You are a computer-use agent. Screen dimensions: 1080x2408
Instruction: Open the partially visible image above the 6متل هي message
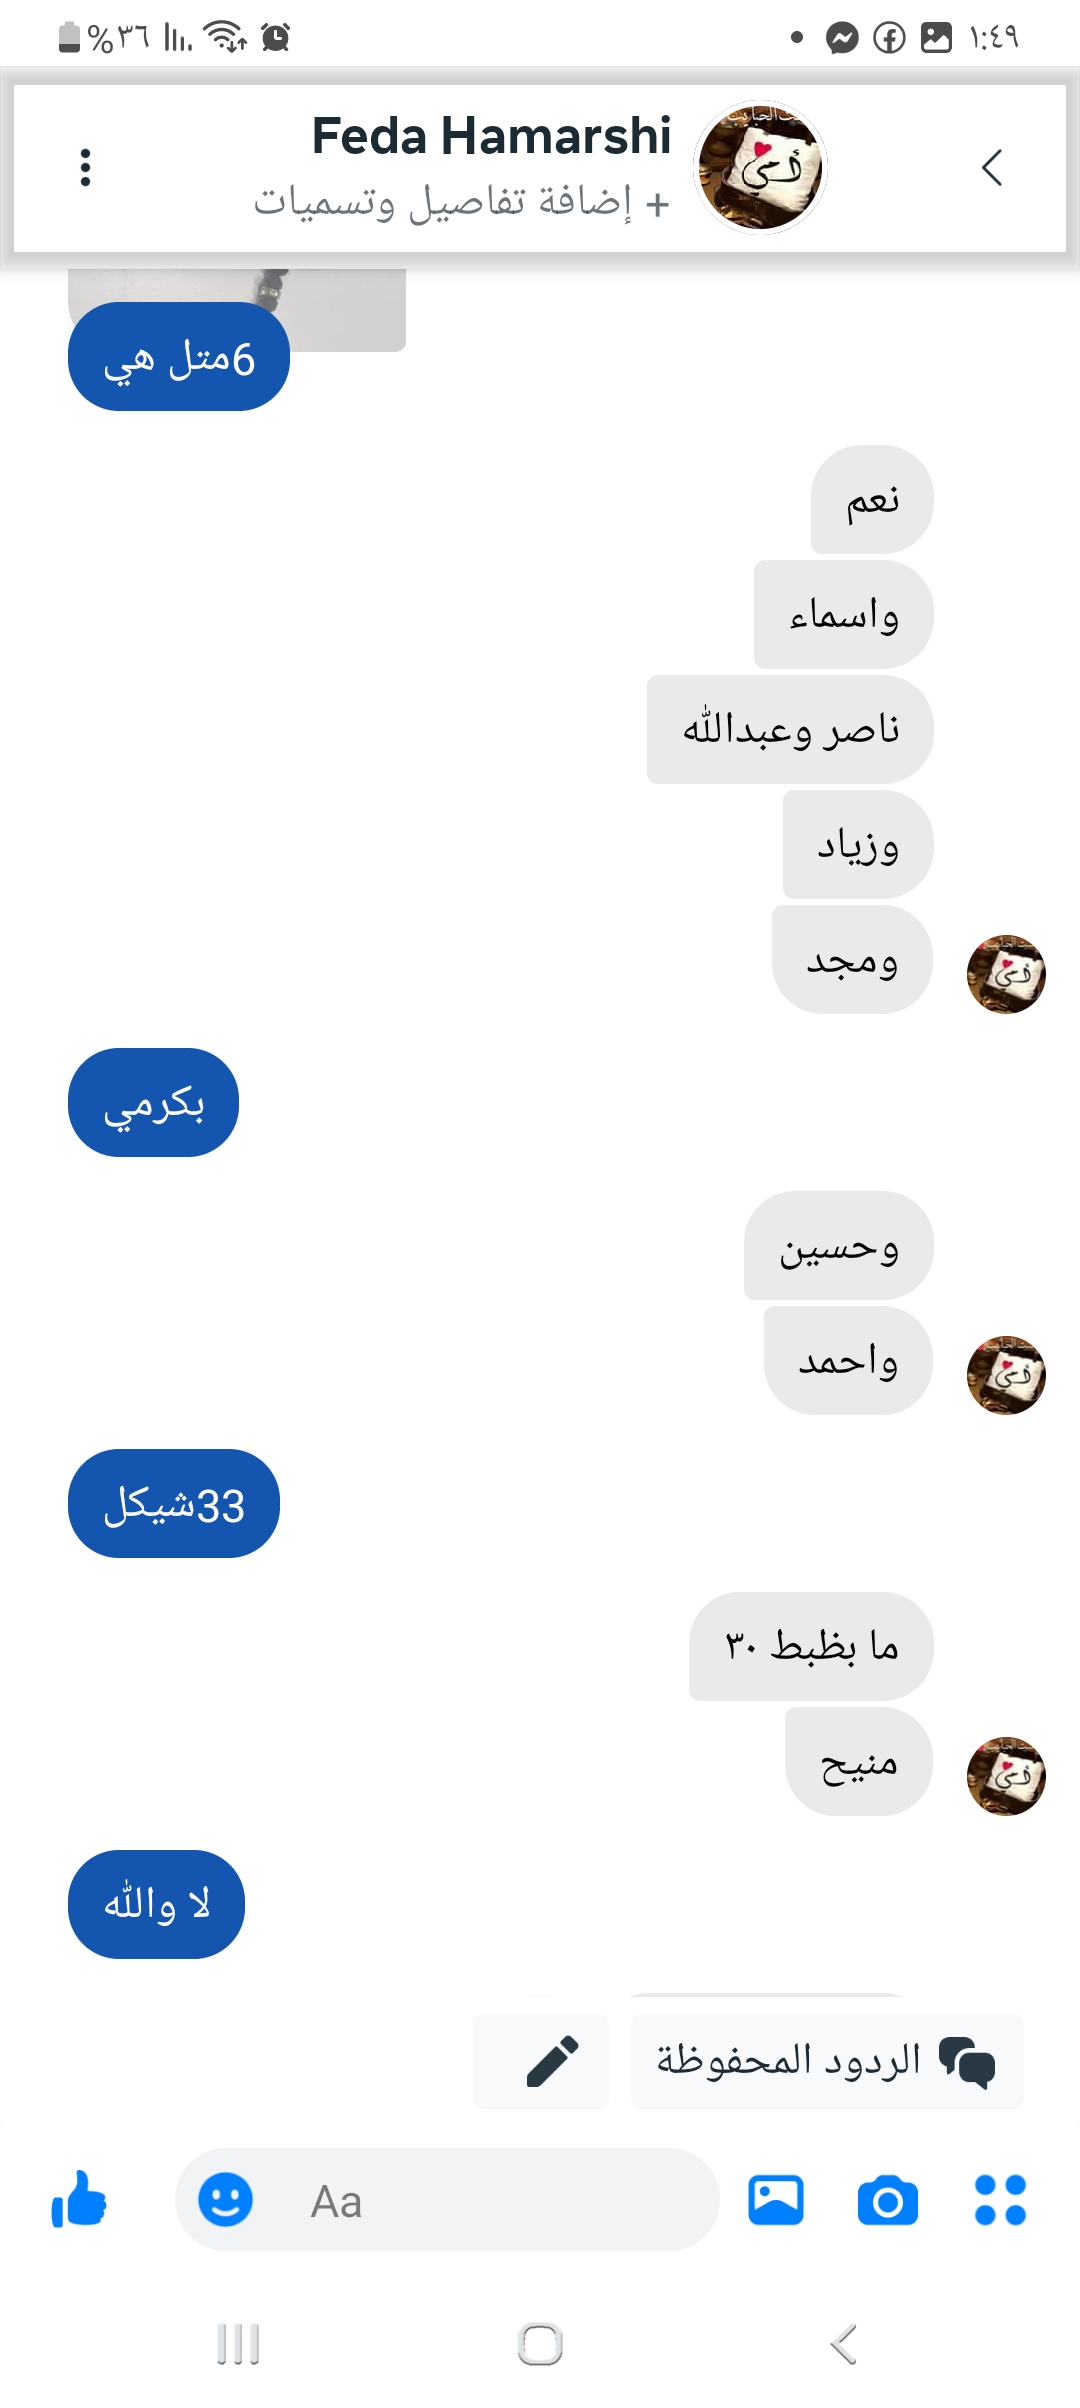pos(237,309)
